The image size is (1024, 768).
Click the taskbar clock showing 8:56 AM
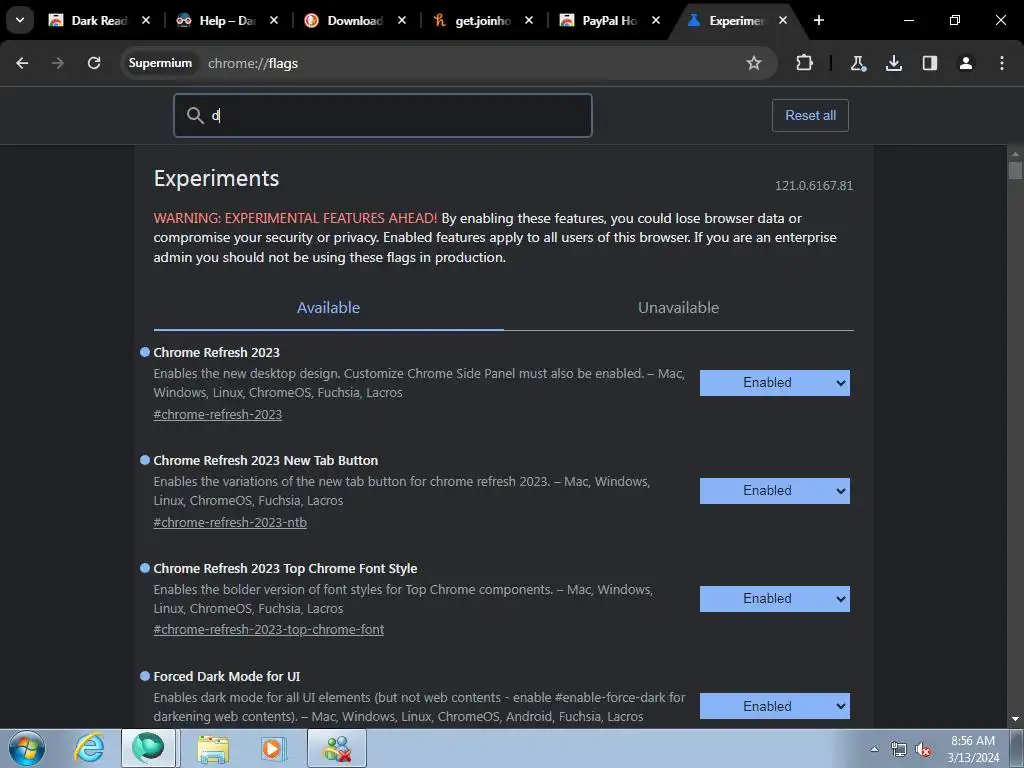(x=973, y=749)
